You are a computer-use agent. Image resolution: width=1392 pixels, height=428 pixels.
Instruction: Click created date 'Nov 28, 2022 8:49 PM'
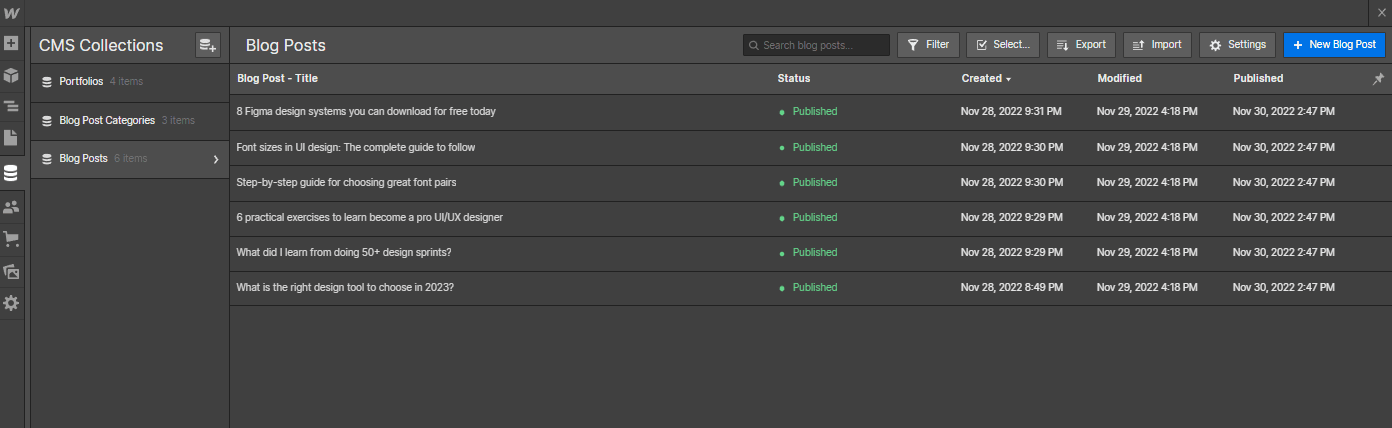pos(1012,287)
